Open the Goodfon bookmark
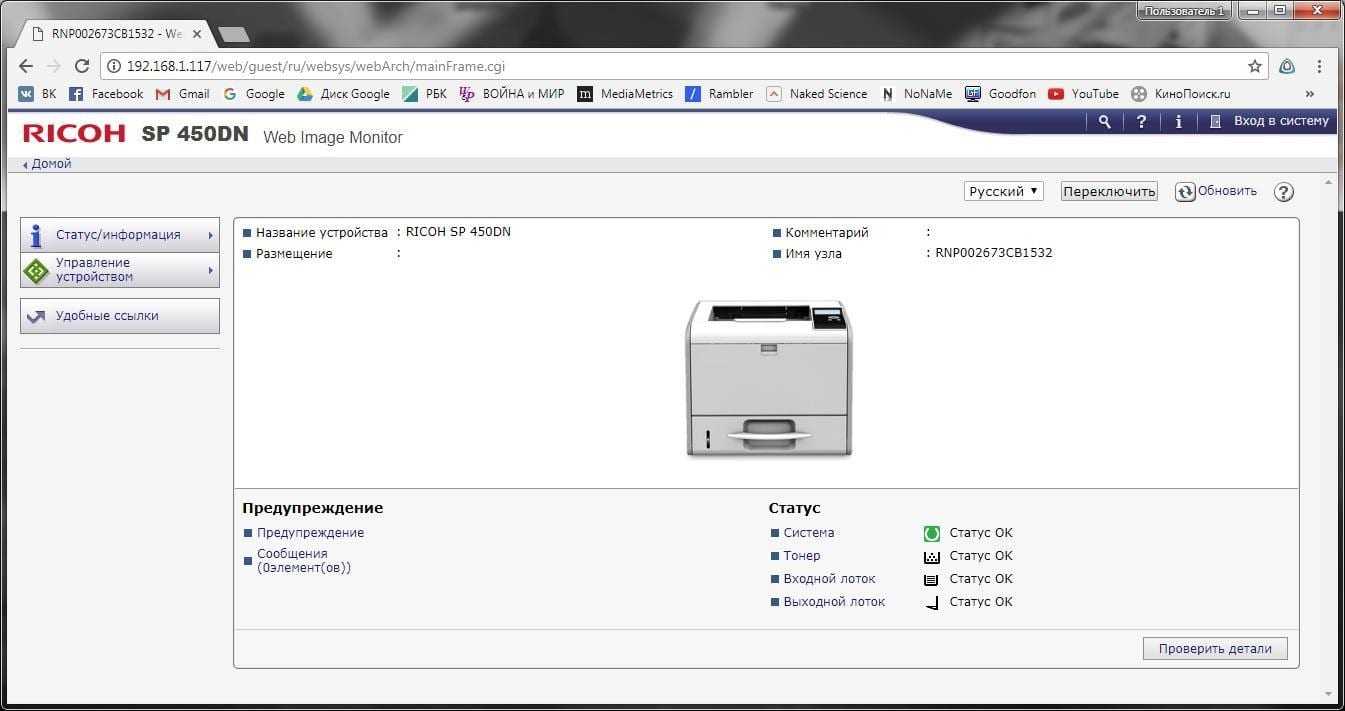1345x711 pixels. (1001, 94)
